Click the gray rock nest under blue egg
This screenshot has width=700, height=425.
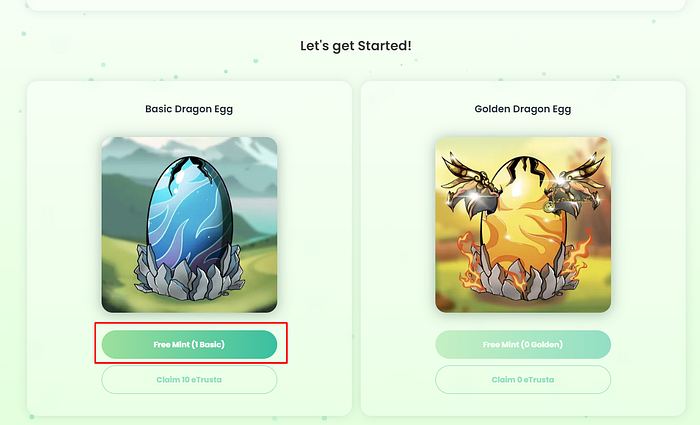coord(189,275)
